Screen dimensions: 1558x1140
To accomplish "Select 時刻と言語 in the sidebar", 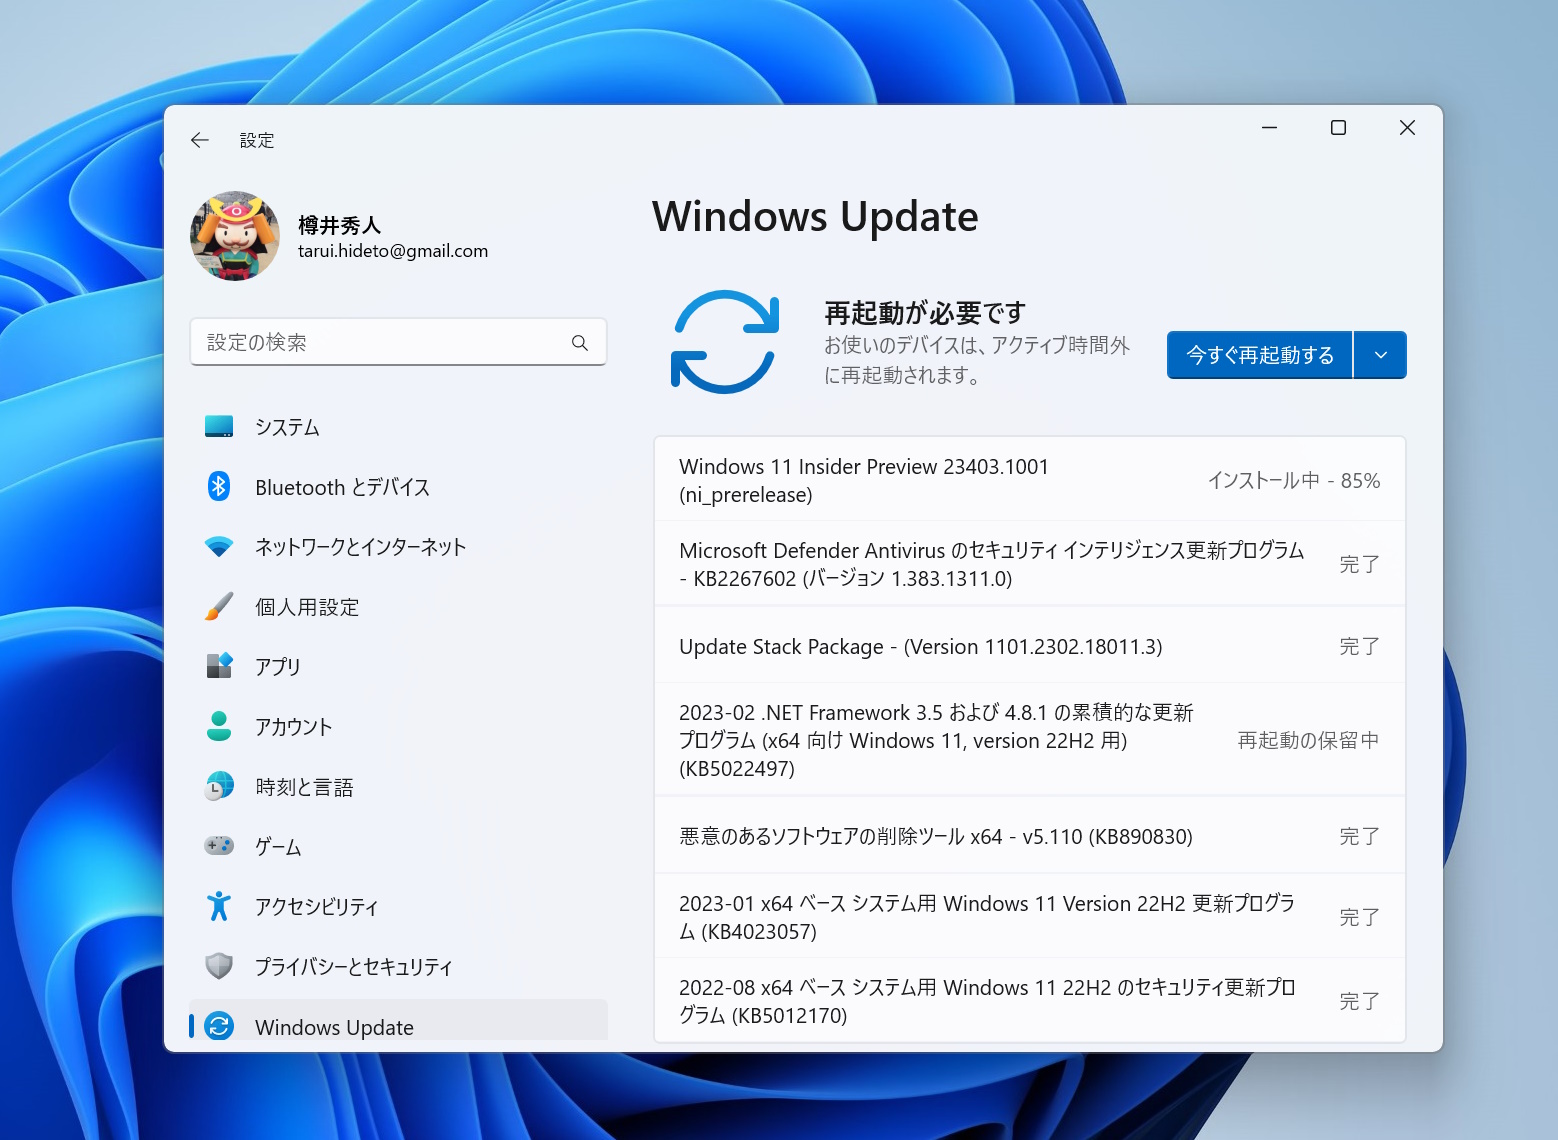I will click(305, 786).
